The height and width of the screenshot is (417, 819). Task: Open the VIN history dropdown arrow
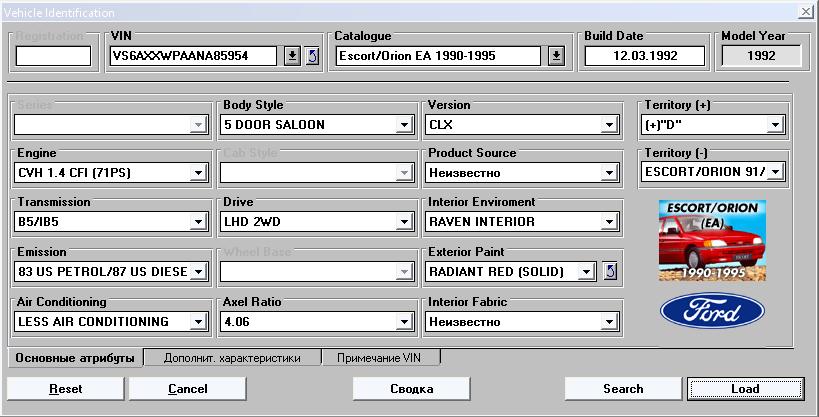pyautogui.click(x=291, y=56)
